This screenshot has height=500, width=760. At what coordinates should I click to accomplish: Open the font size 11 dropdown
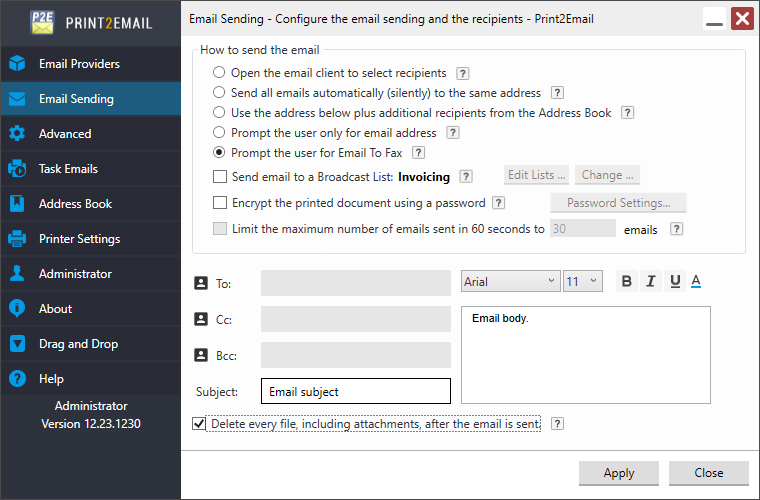pos(583,281)
